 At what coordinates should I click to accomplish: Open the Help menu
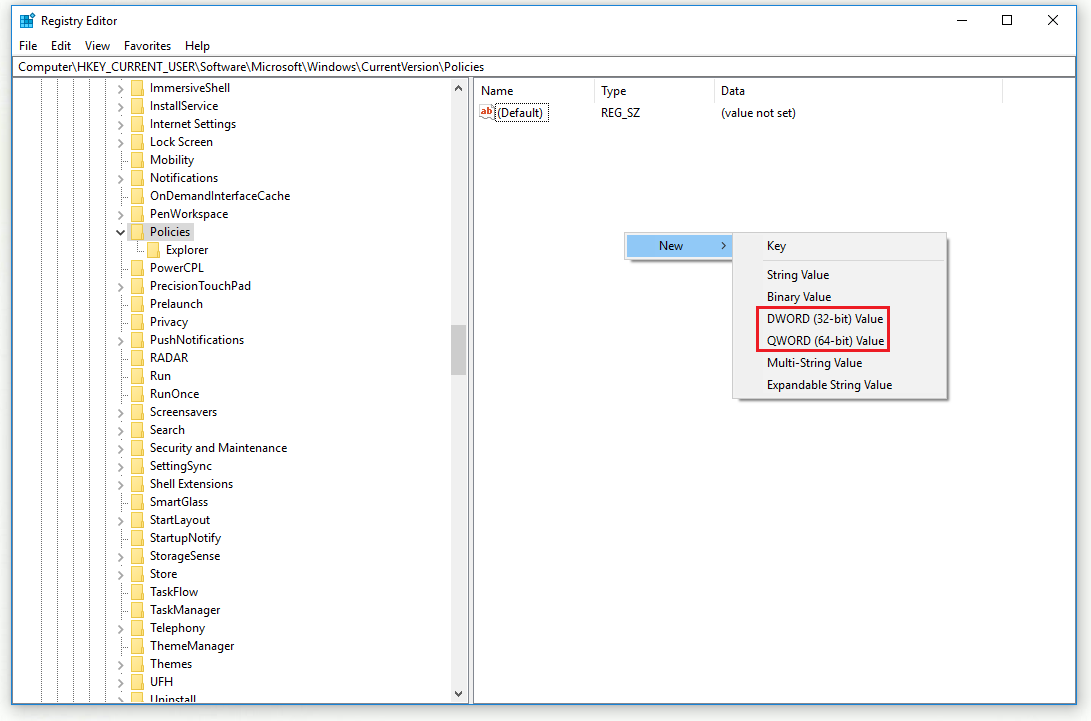[x=197, y=46]
